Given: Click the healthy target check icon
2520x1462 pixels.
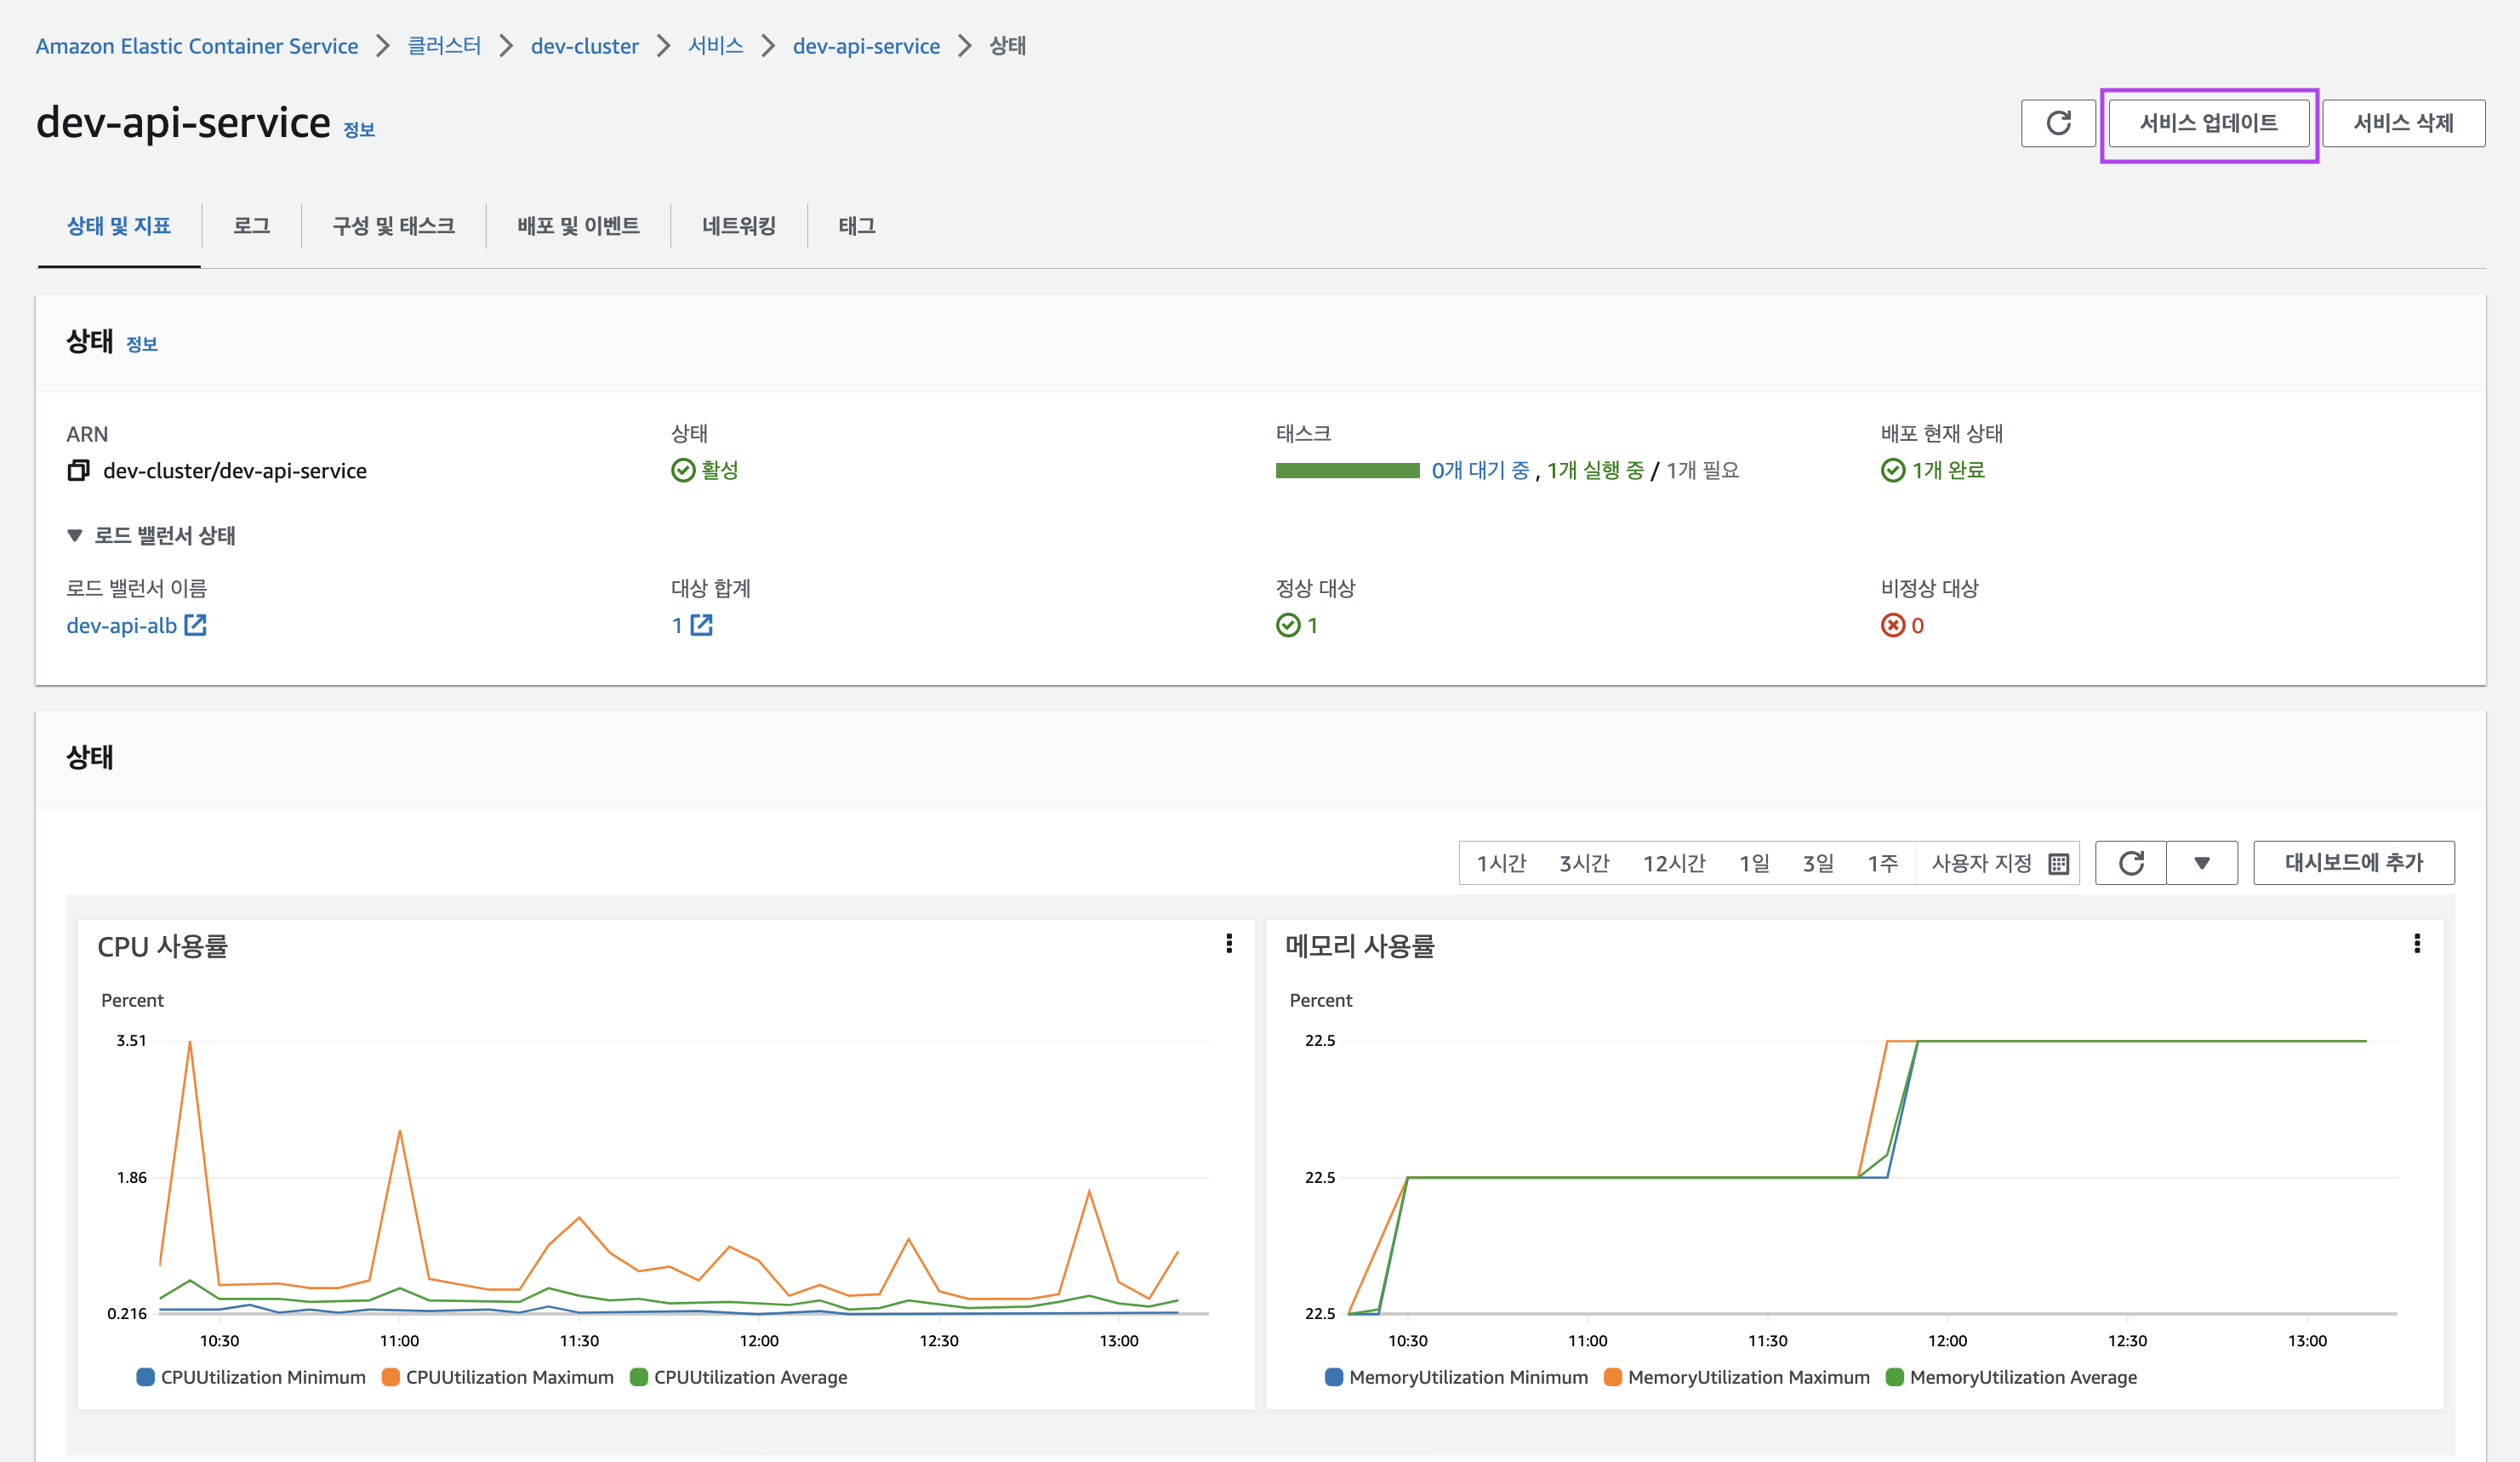Looking at the screenshot, I should point(1288,625).
